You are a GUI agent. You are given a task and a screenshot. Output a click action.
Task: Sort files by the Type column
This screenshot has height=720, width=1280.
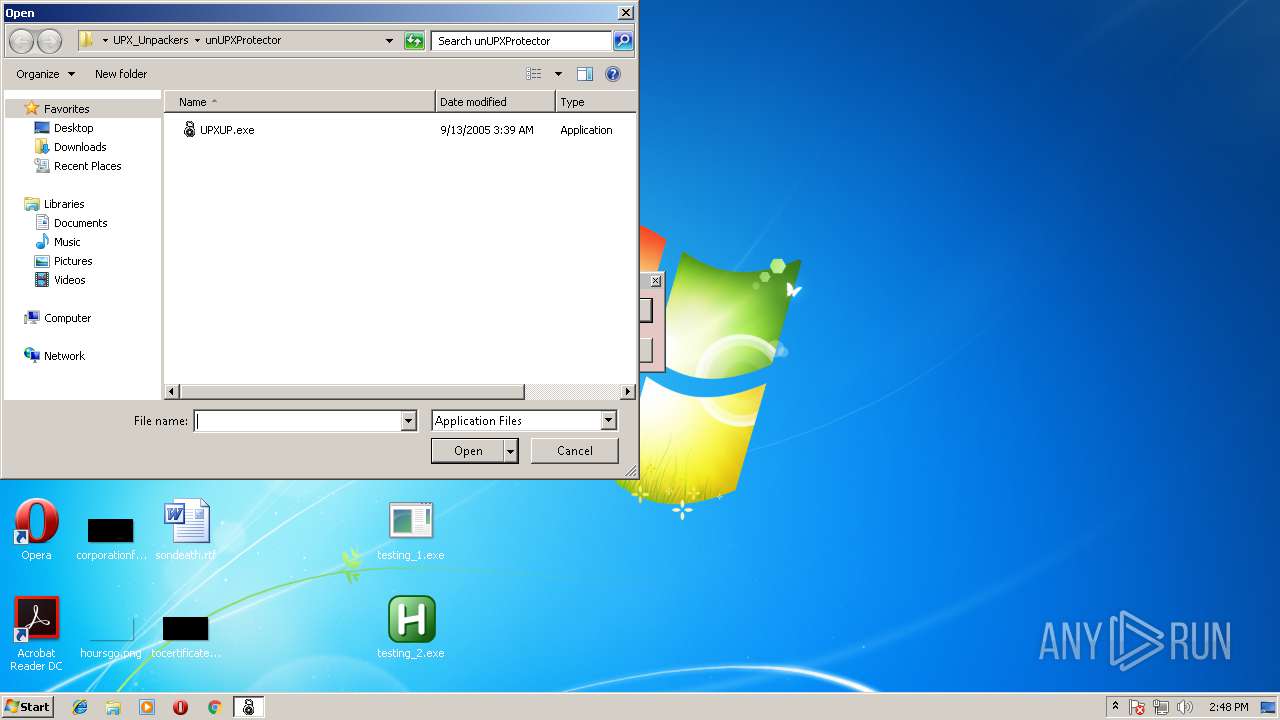pyautogui.click(x=595, y=102)
